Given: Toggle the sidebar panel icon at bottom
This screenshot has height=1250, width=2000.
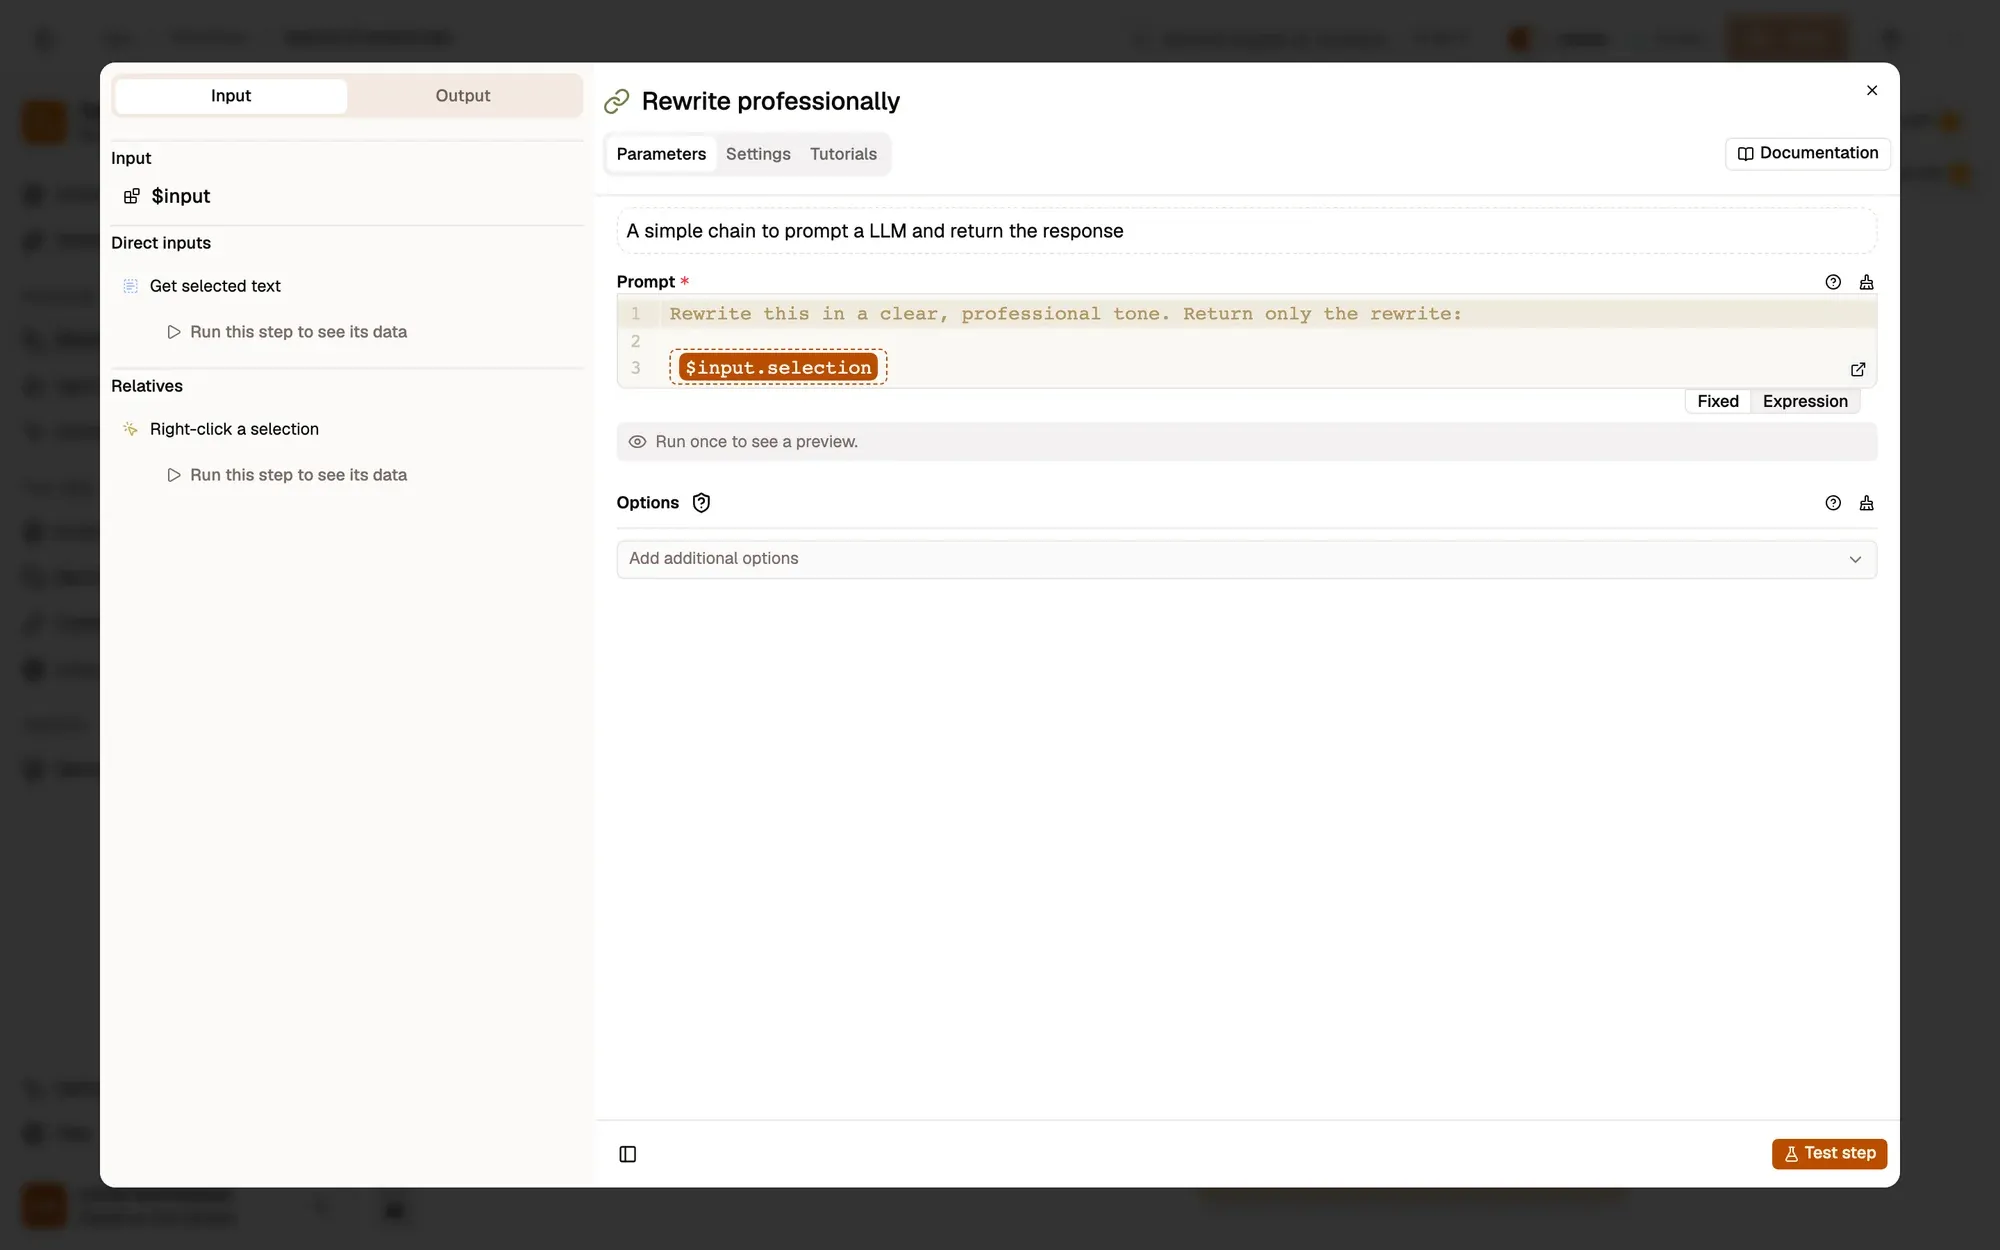Looking at the screenshot, I should [628, 1154].
